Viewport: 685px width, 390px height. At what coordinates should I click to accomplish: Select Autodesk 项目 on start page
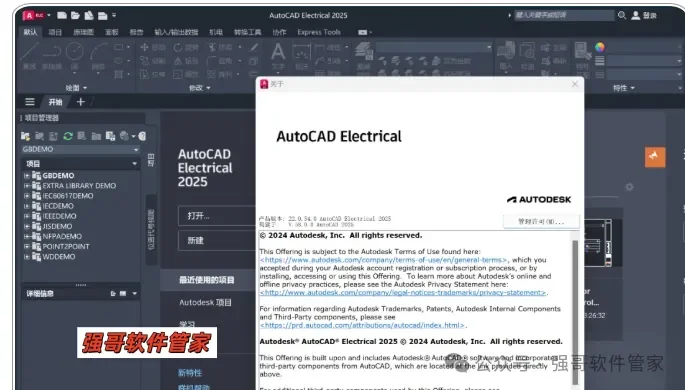[x=205, y=302]
